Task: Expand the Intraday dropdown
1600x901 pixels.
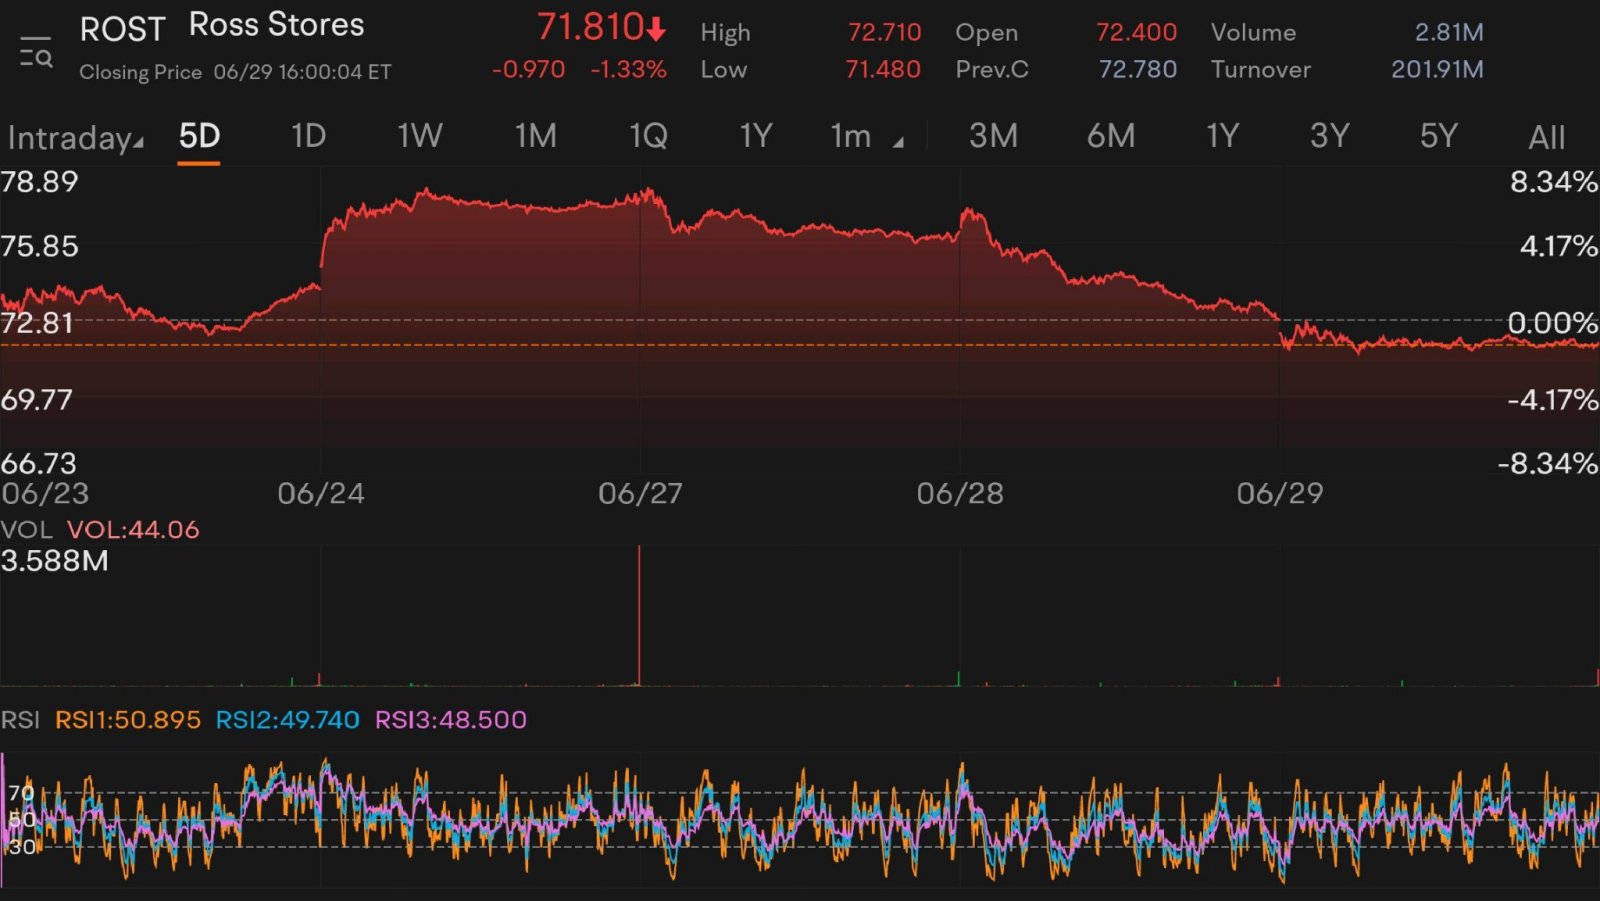Action: coord(75,138)
